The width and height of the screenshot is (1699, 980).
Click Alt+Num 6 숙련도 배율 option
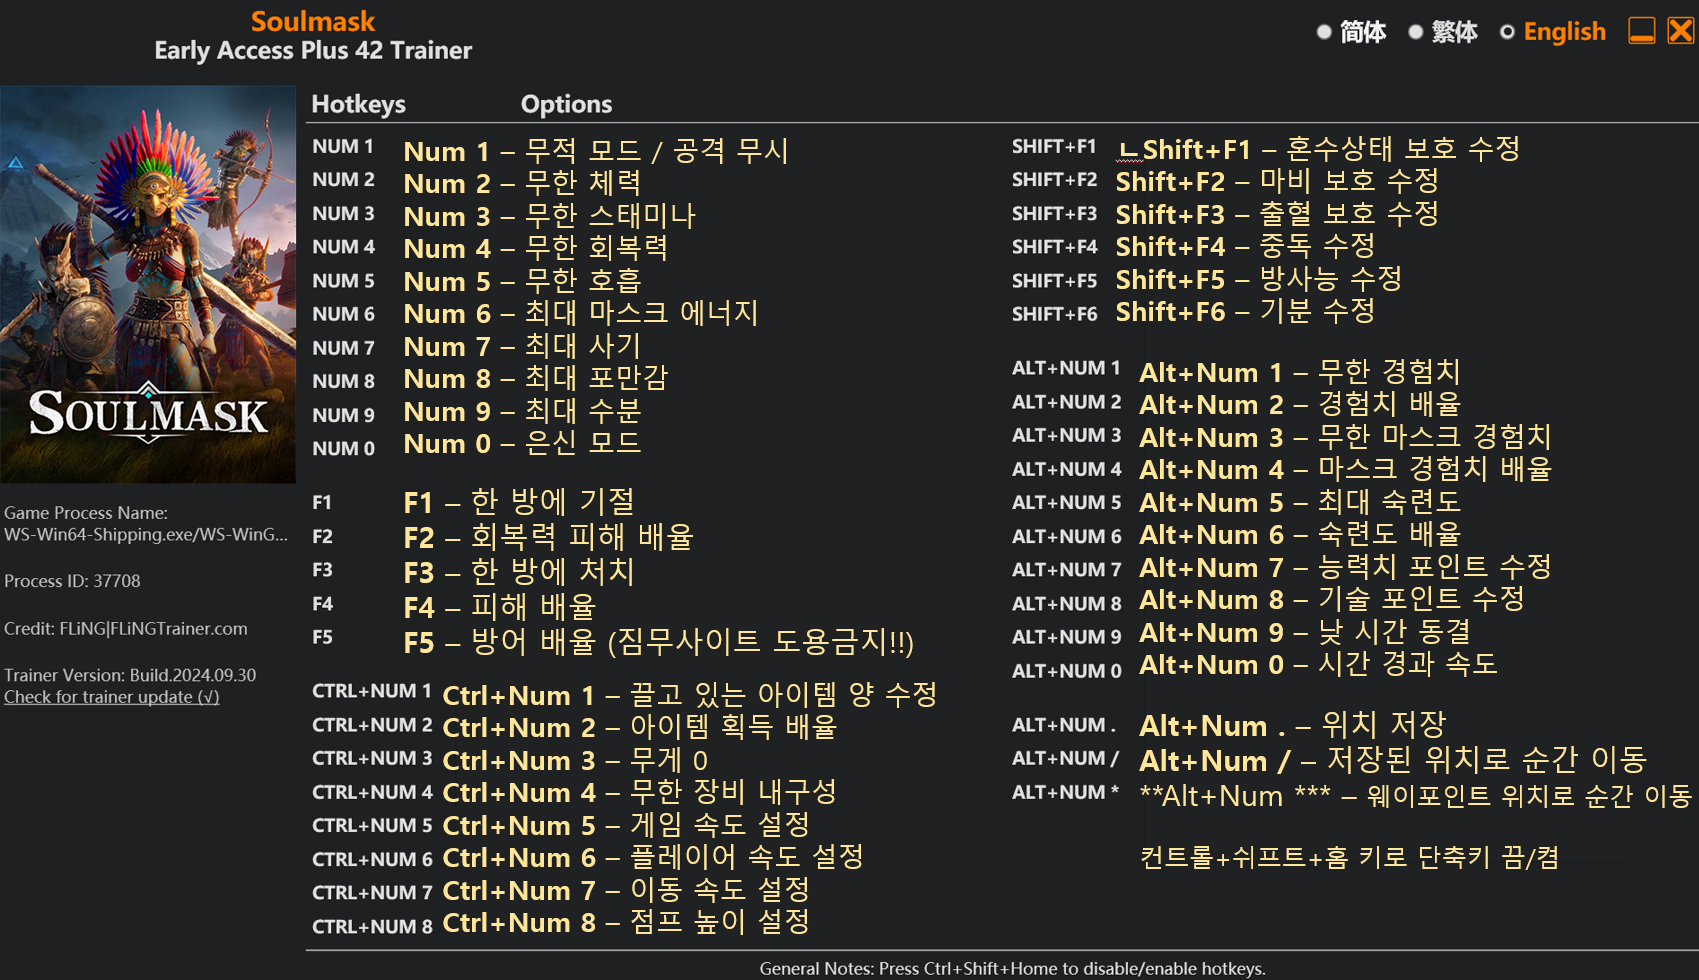[1300, 534]
